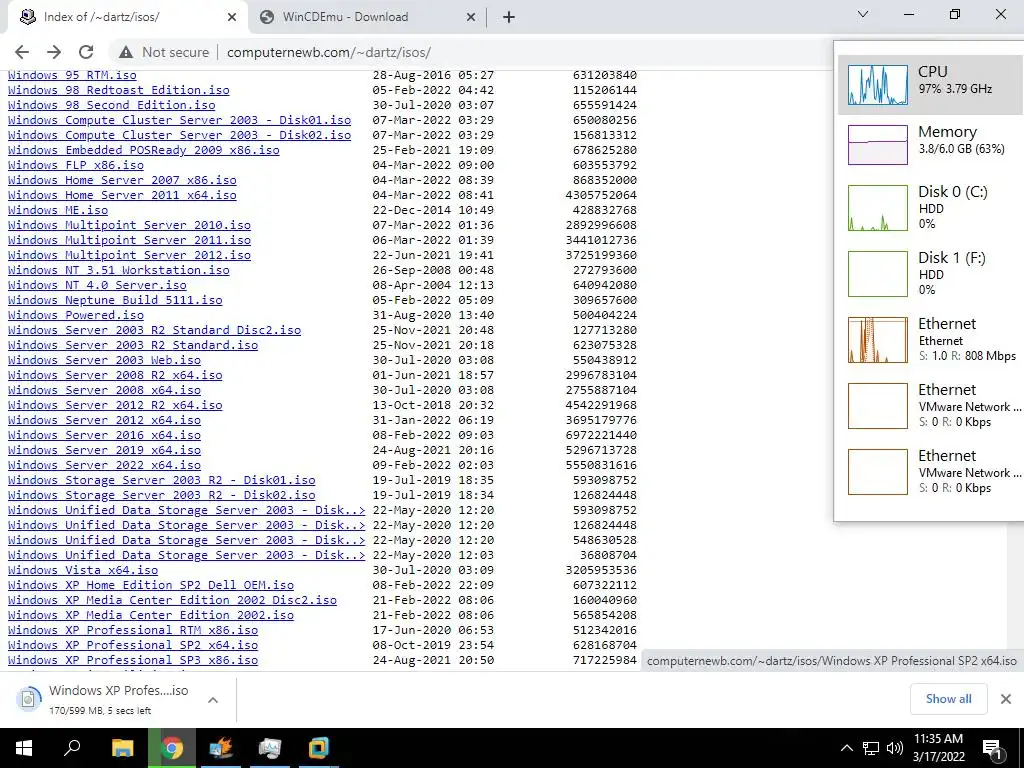Open Windows Embedded POSReady 2009 x86.iso link
Screen dimensions: 1024x768
[143, 150]
